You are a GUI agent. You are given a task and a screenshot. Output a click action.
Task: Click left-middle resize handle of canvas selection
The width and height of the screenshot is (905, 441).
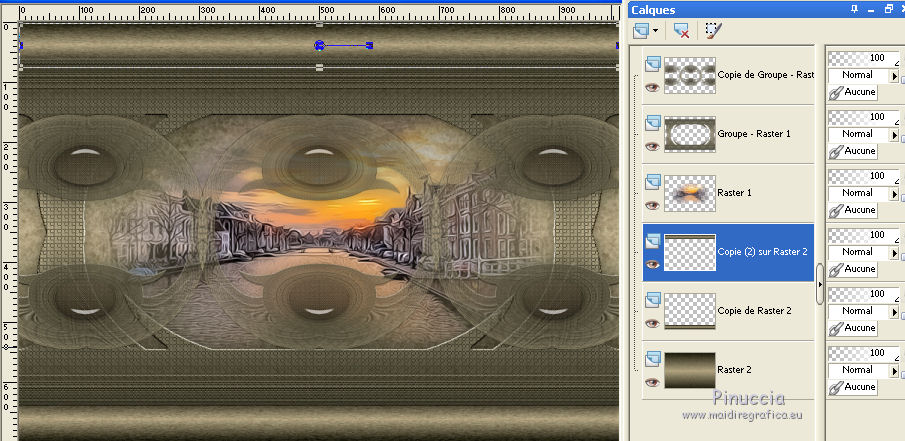[x=21, y=45]
